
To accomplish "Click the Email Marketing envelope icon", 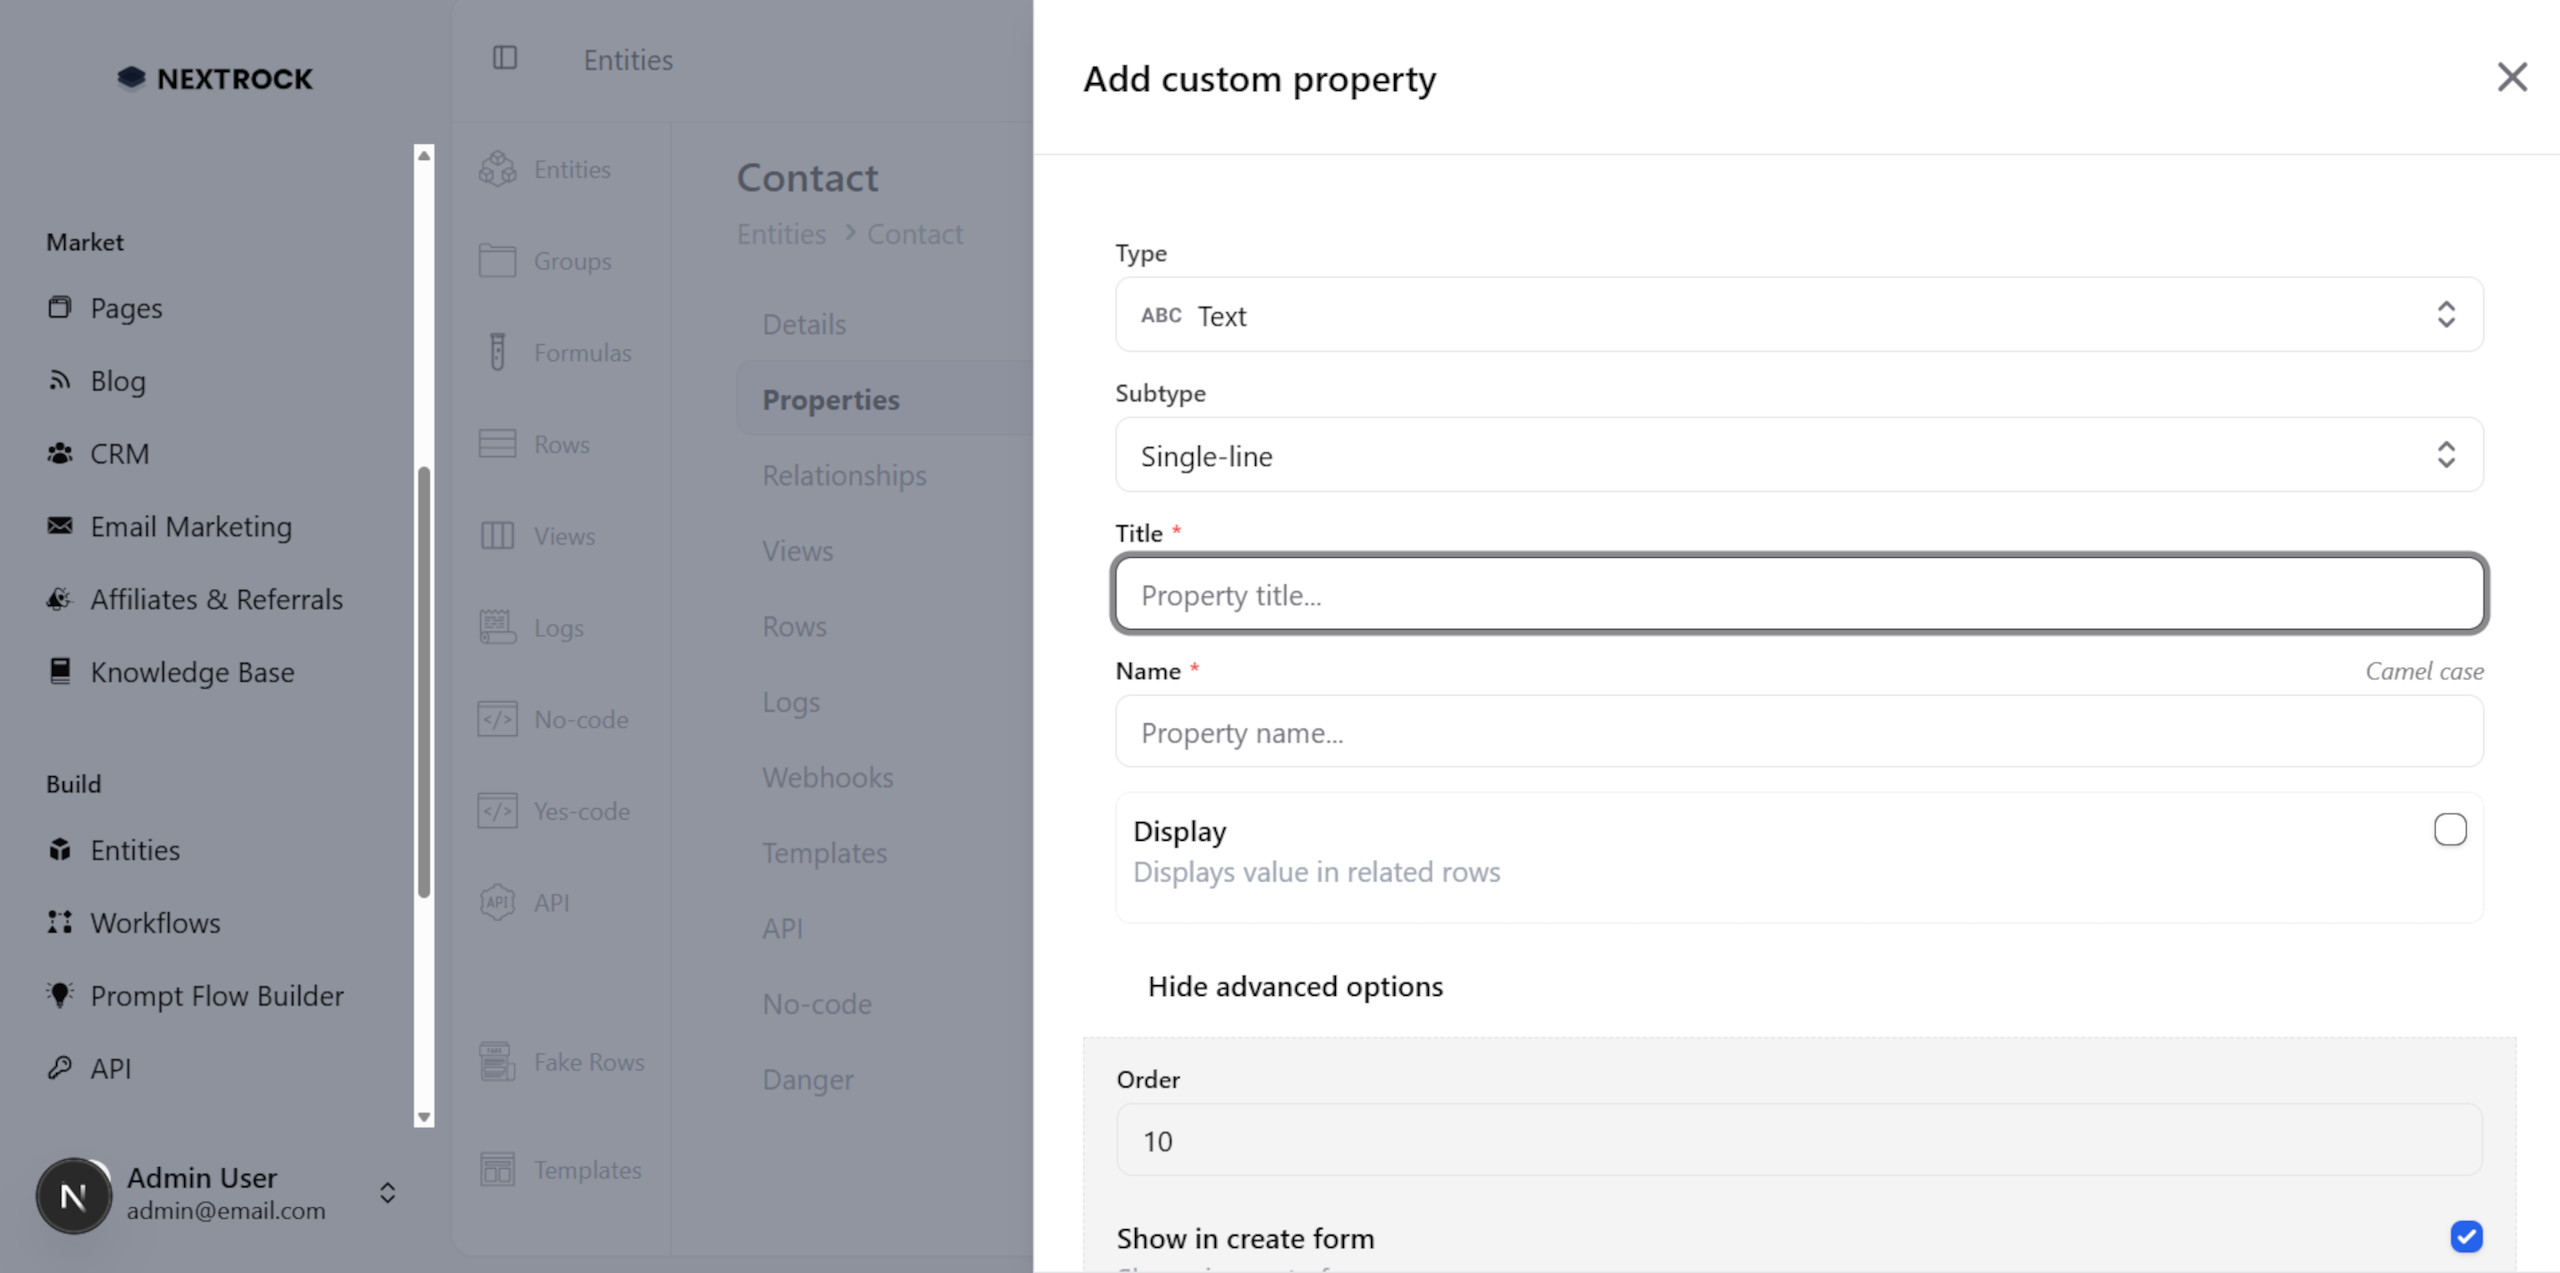I will [x=60, y=526].
